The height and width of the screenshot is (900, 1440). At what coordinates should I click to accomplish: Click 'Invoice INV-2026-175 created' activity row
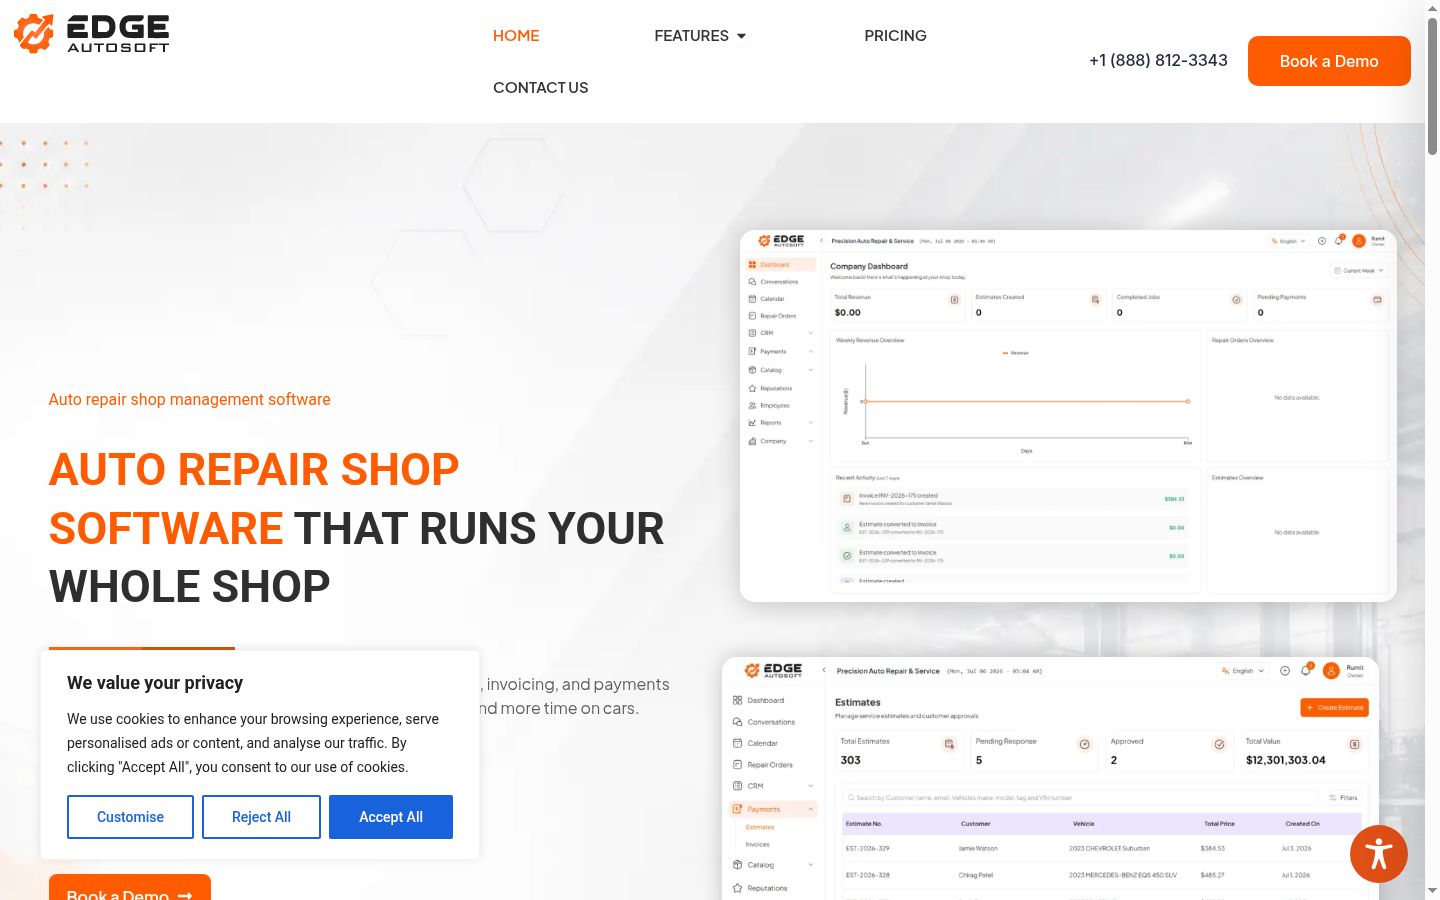(1011, 498)
